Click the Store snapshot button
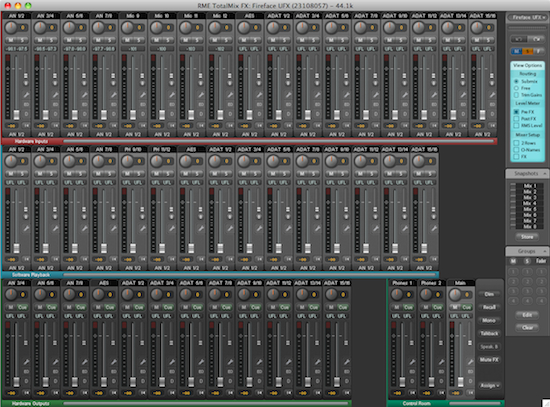This screenshot has width=550, height=407. tap(527, 237)
